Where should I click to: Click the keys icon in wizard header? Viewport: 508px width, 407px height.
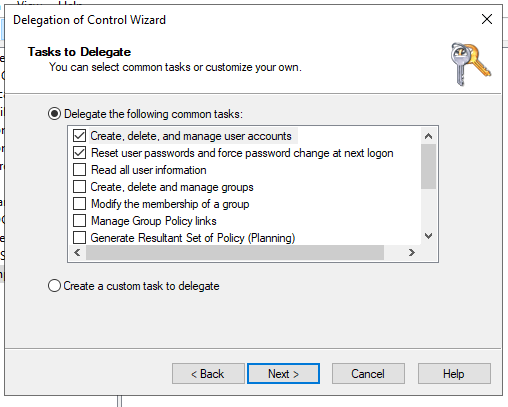[470, 64]
